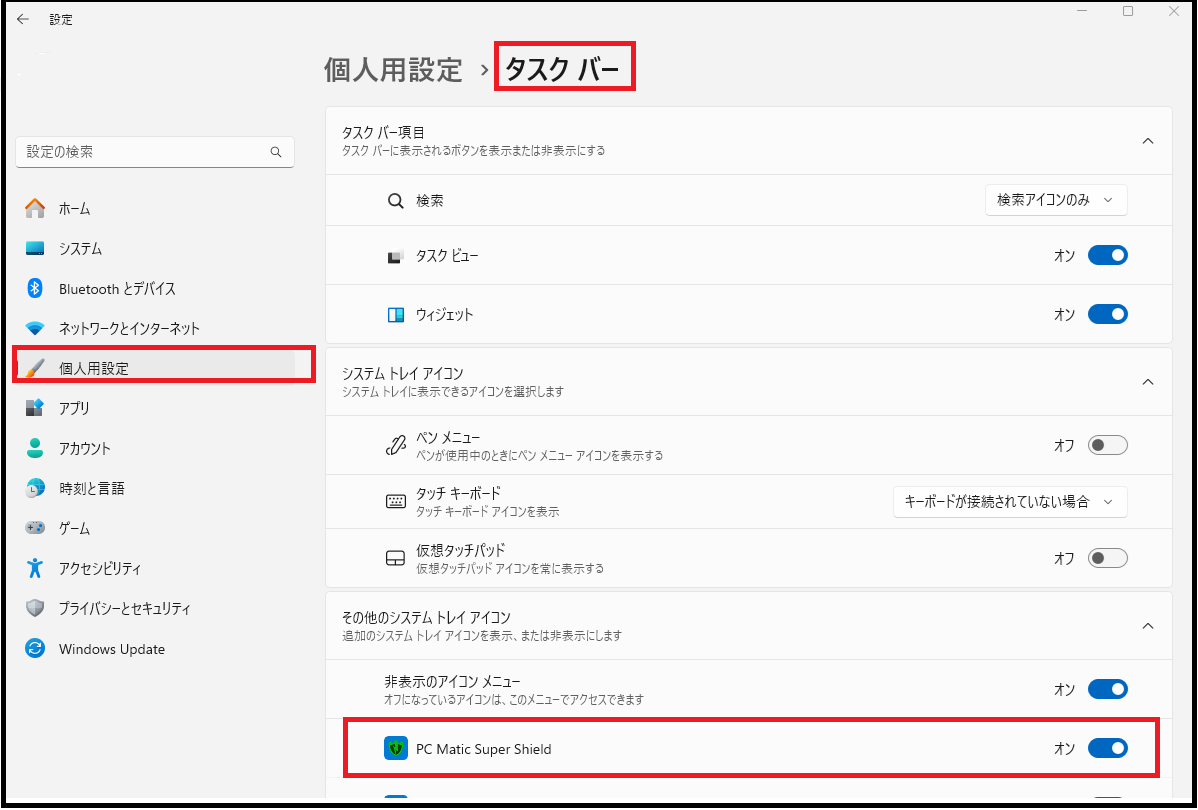The image size is (1198, 810).
Task: Click the search magnifier icon in 設定の検索
Action: click(x=276, y=152)
